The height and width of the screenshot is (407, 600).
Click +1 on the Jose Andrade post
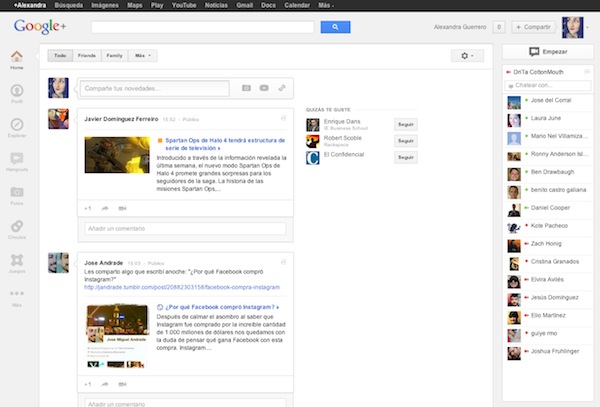[88, 384]
